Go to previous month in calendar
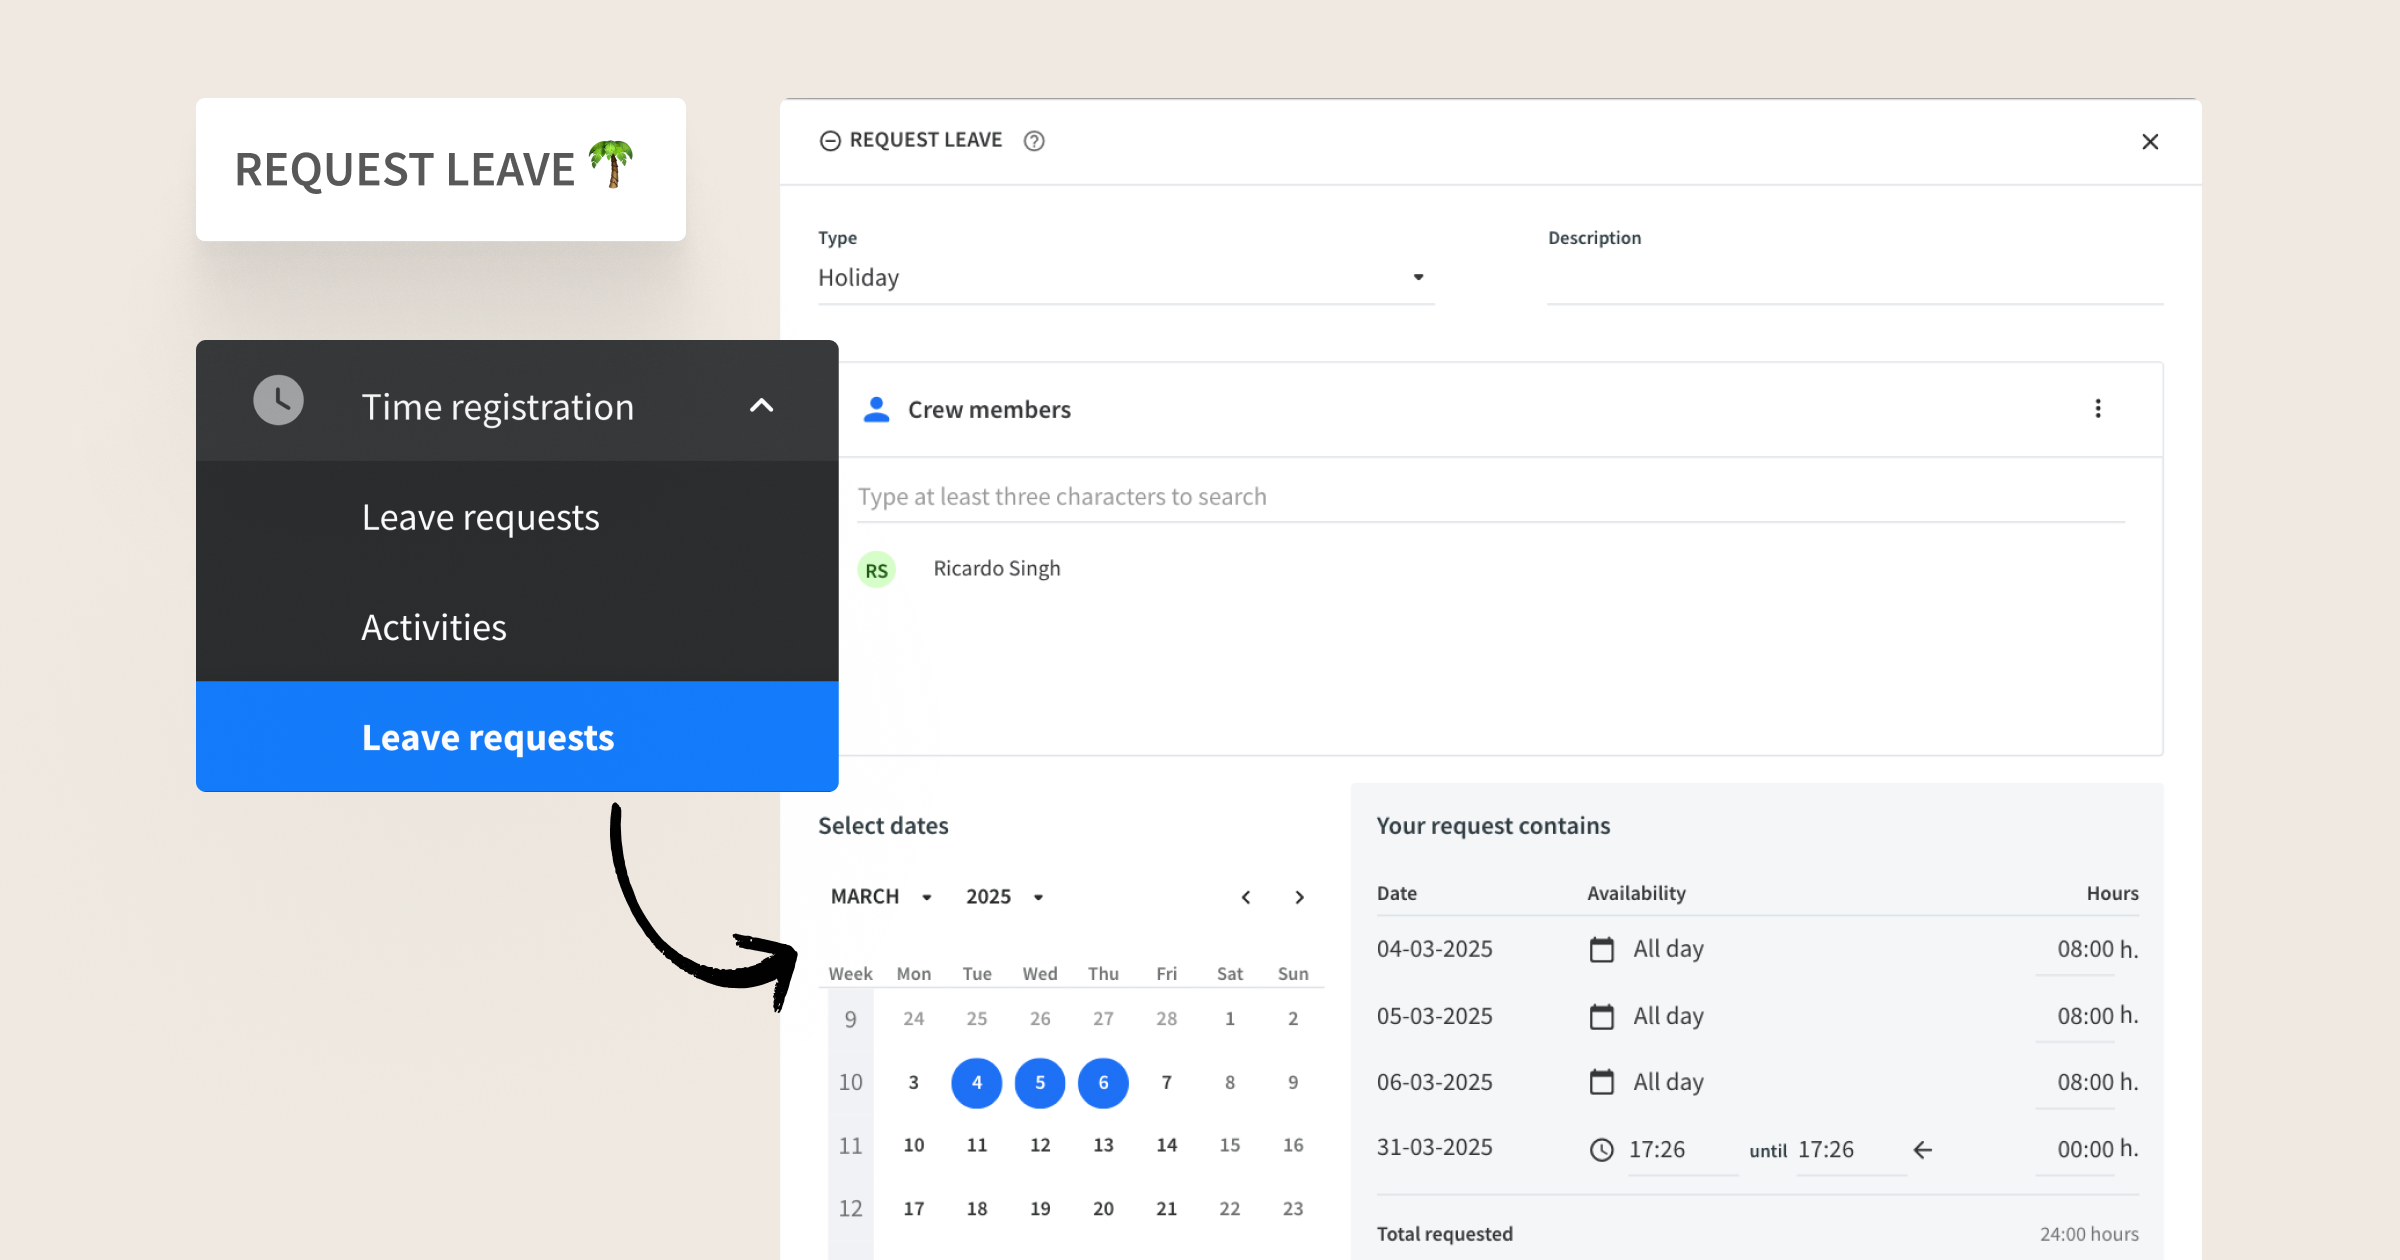Image resolution: width=2400 pixels, height=1260 pixels. point(1246,897)
